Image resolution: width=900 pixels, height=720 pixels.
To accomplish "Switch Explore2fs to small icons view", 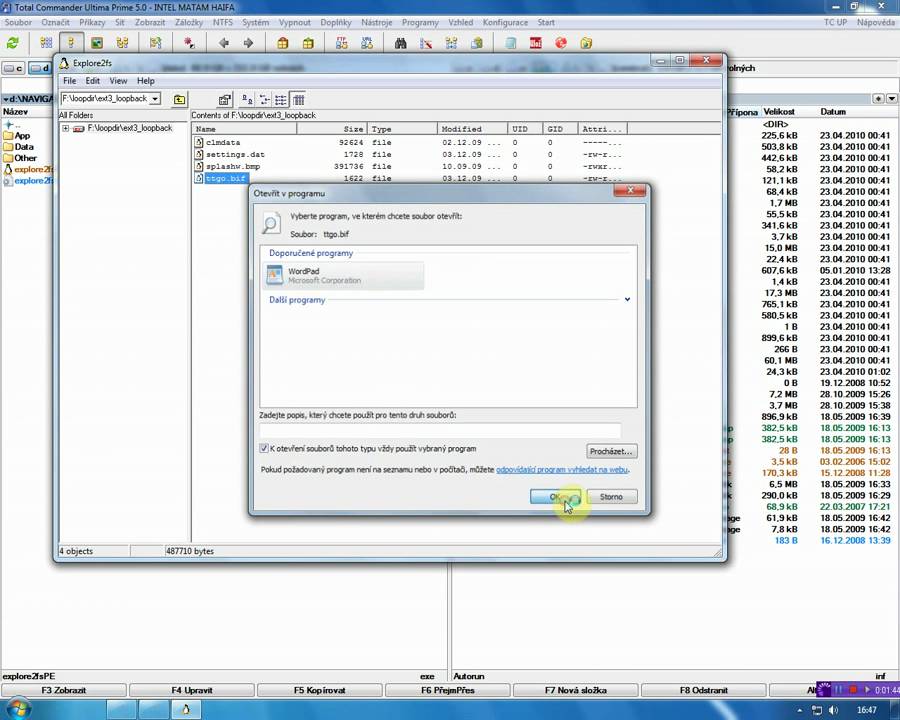I will (264, 100).
